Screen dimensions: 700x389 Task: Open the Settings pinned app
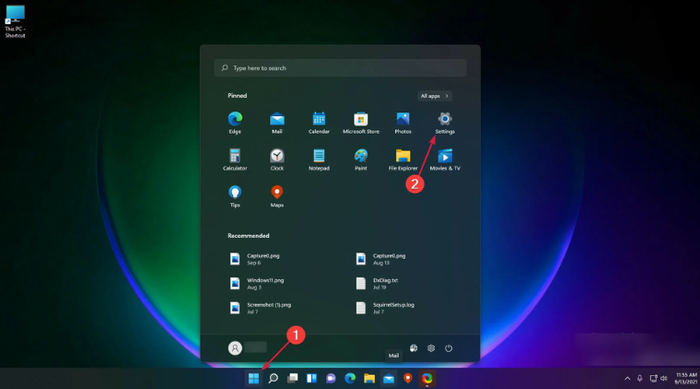pyautogui.click(x=445, y=123)
